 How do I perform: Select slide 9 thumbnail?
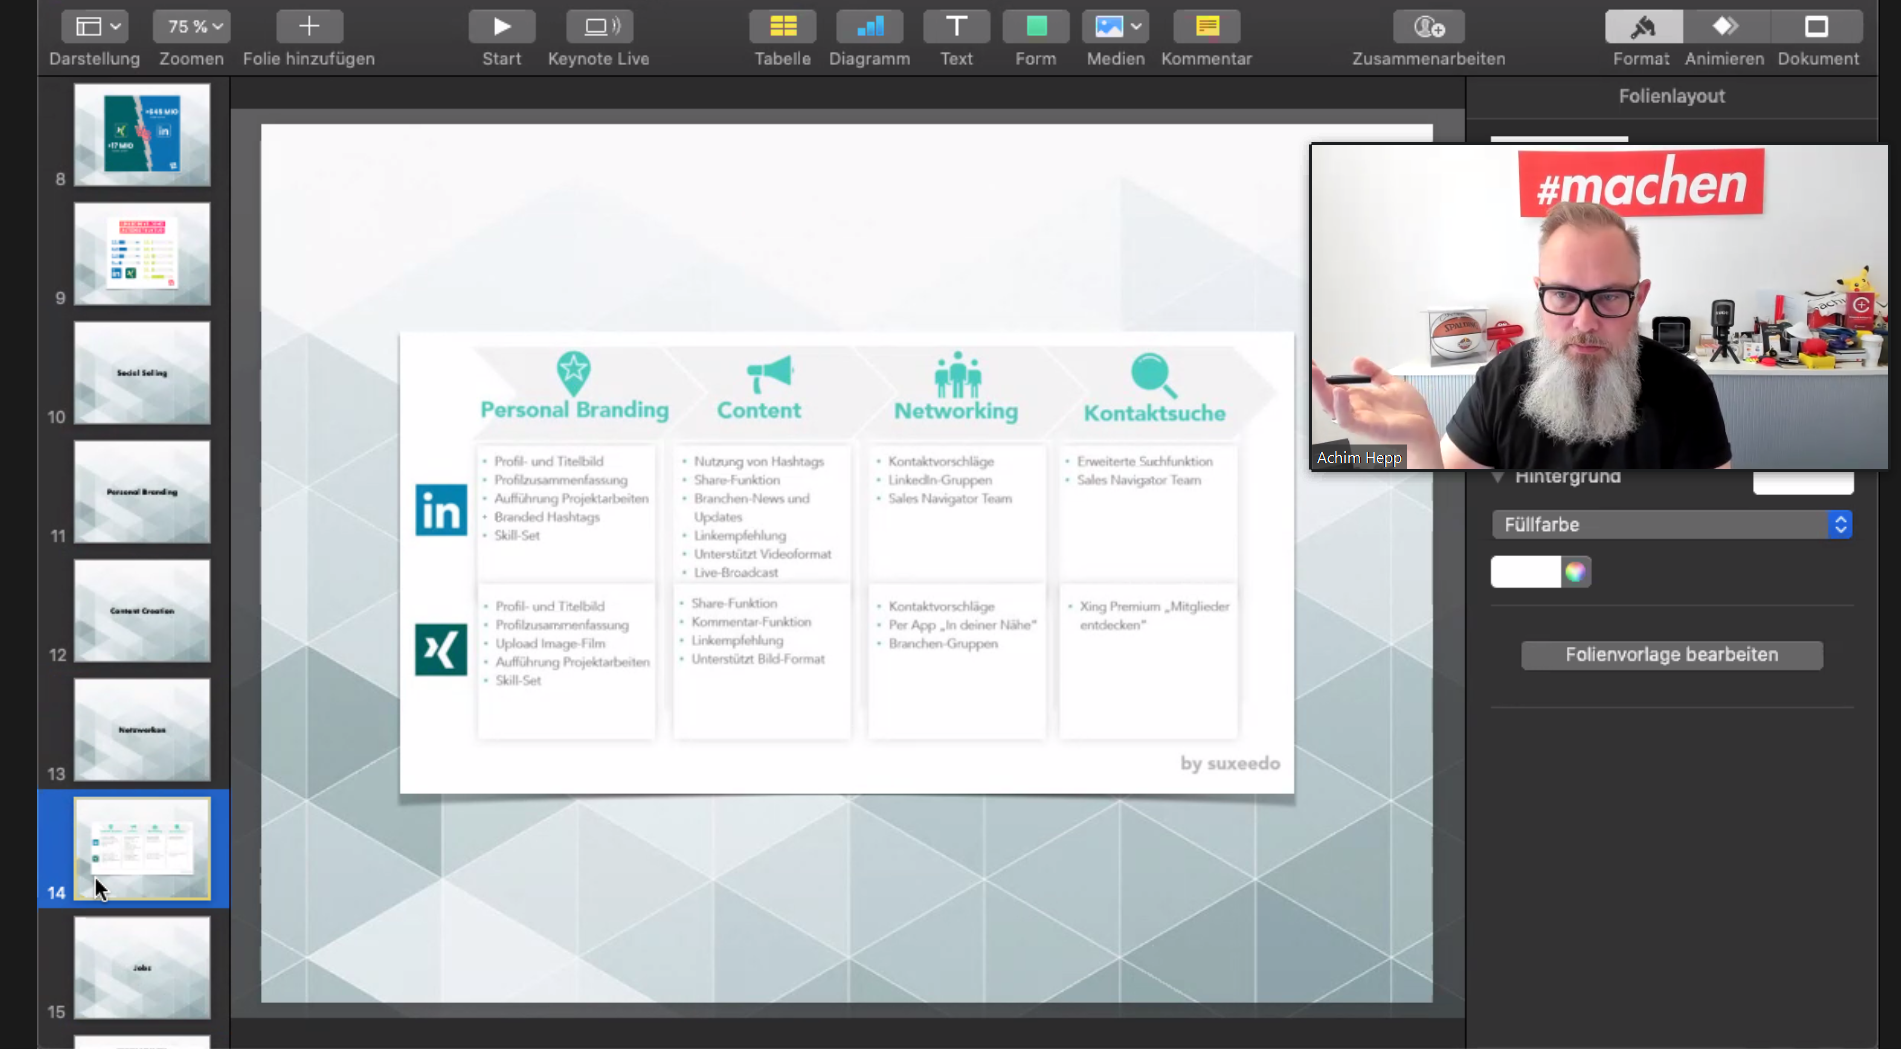(142, 253)
